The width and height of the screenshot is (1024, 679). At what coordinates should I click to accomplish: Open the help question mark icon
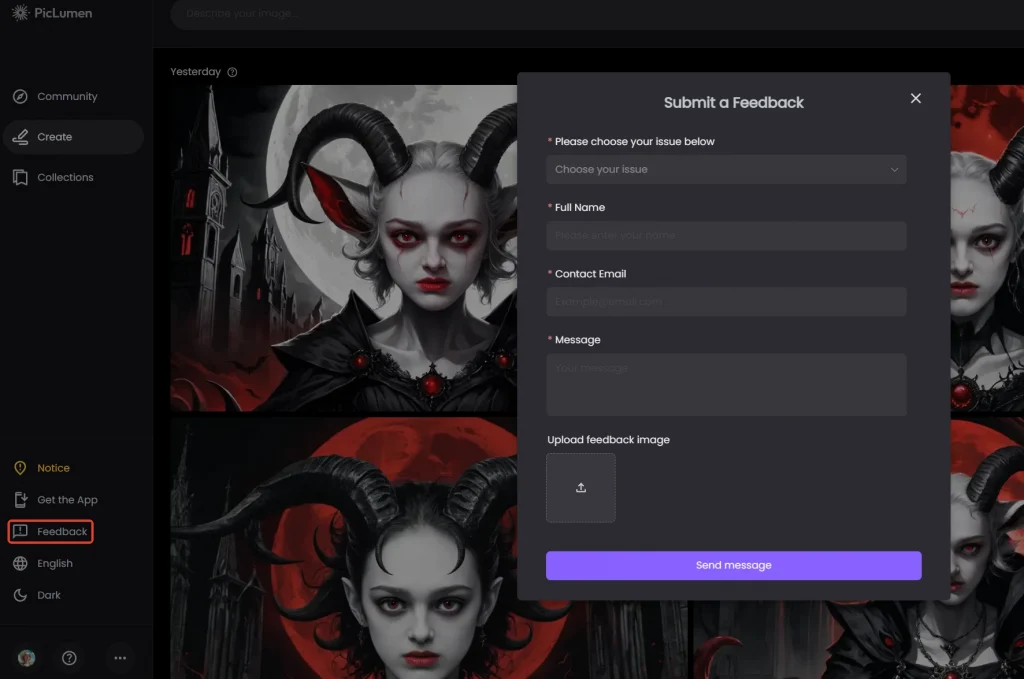point(69,658)
